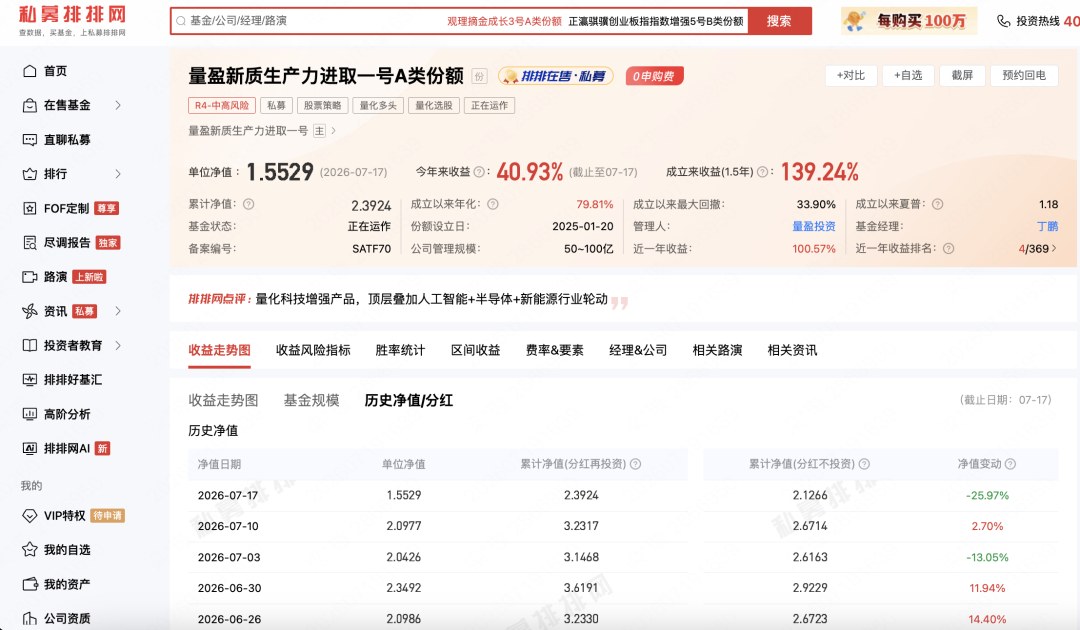Click help icon beside 今年来收益
Image resolution: width=1080 pixels, height=630 pixels.
[479, 172]
